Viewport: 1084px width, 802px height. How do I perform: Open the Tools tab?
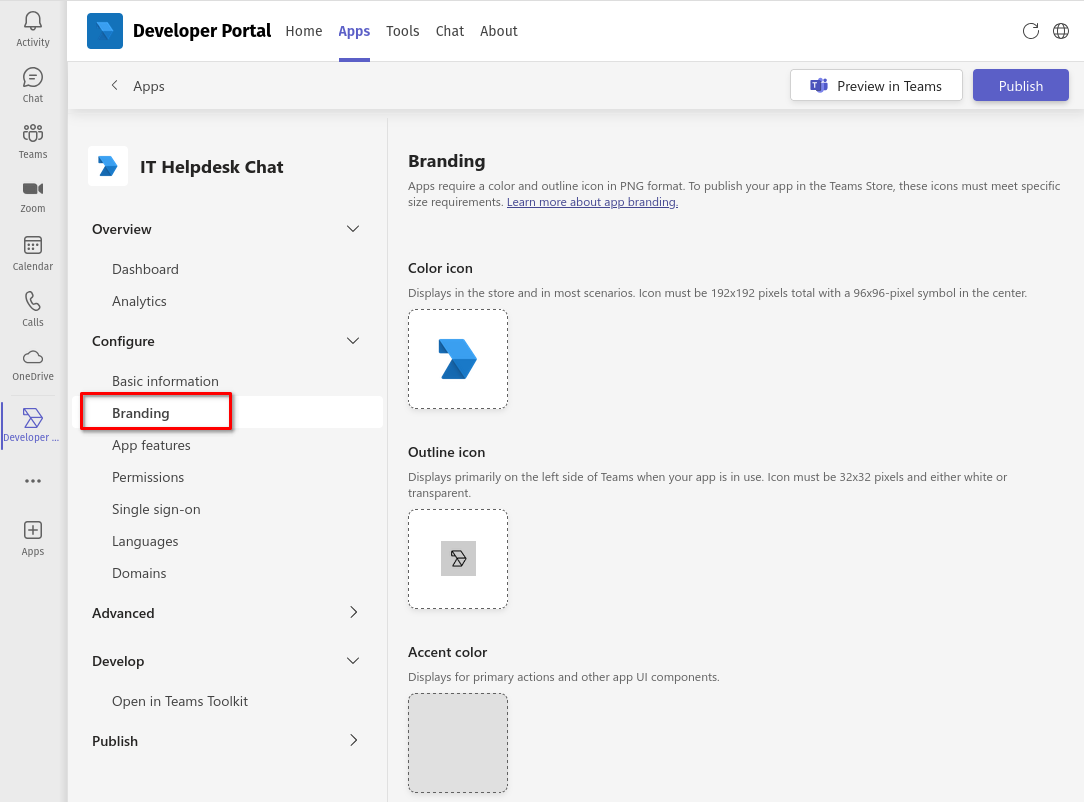402,31
